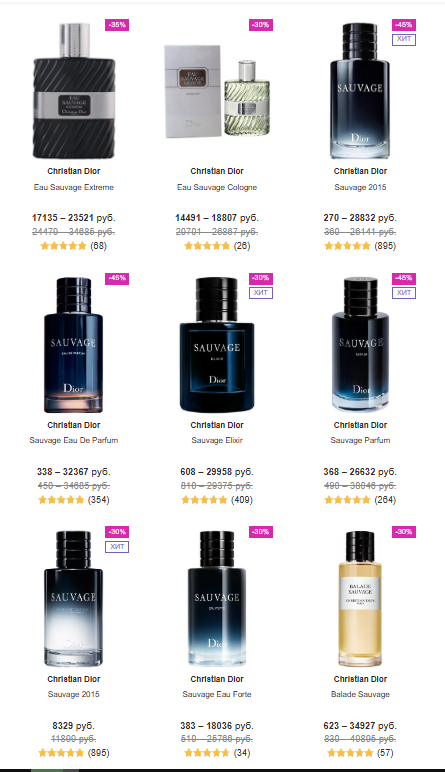Click star rating of Eau Sauvage Extreme
The image size is (445, 772).
(x=64, y=246)
